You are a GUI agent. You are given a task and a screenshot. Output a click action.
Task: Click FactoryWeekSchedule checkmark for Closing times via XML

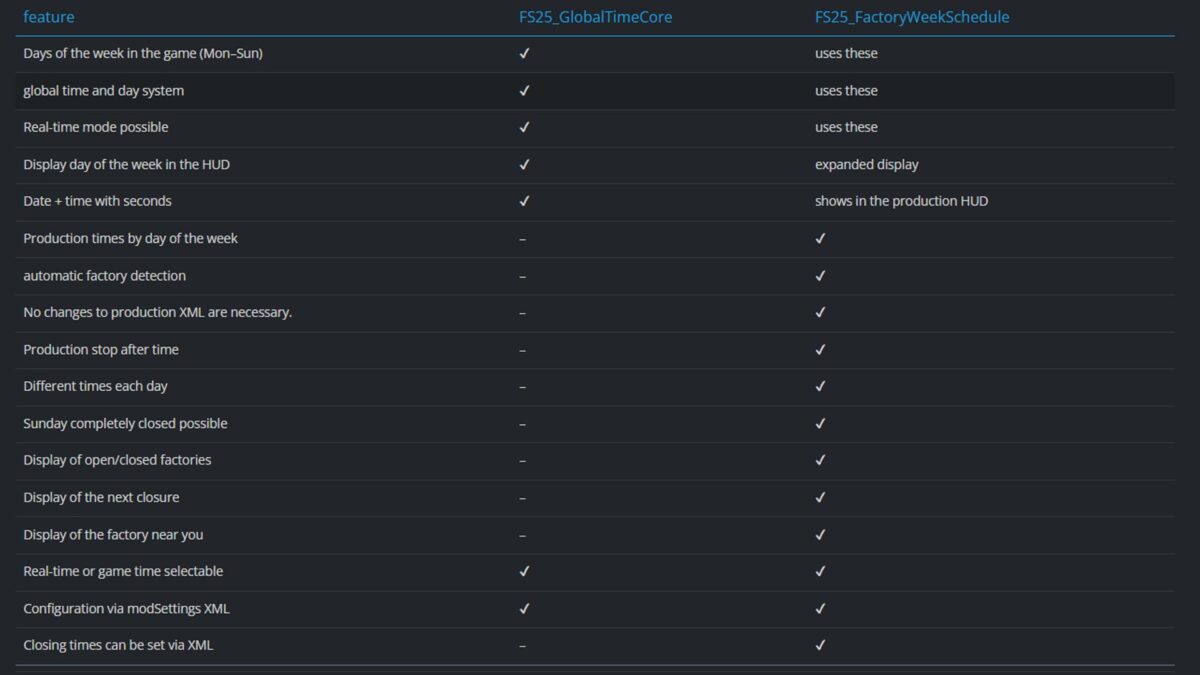pyautogui.click(x=820, y=646)
